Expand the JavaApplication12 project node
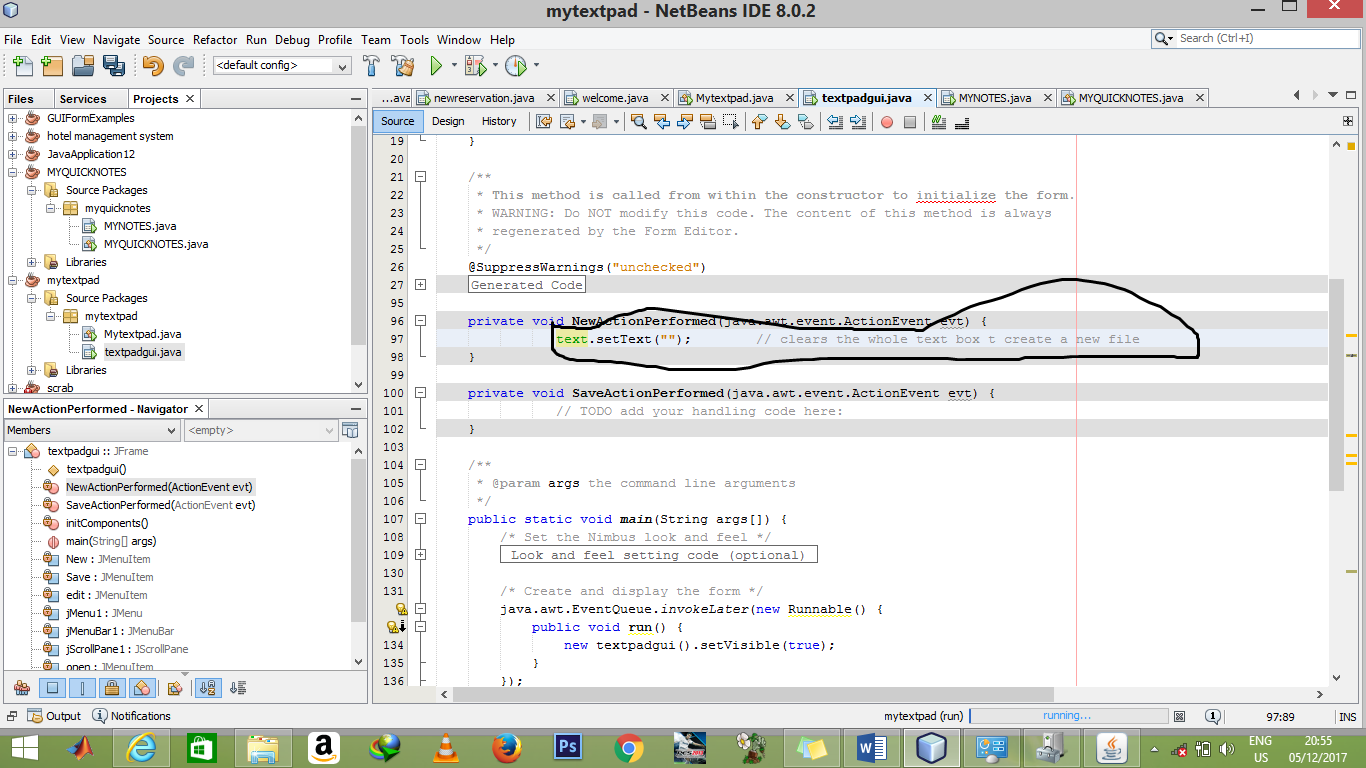The height and width of the screenshot is (768, 1366). click(x=14, y=154)
